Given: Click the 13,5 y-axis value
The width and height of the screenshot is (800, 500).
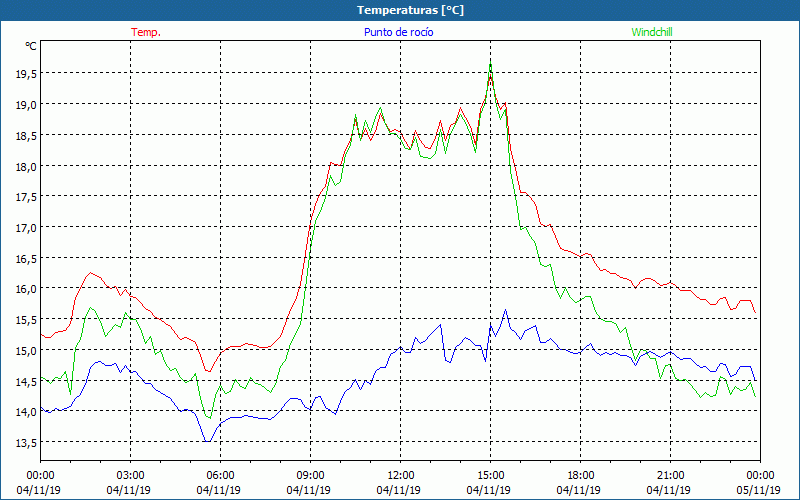Looking at the screenshot, I should pos(26,443).
